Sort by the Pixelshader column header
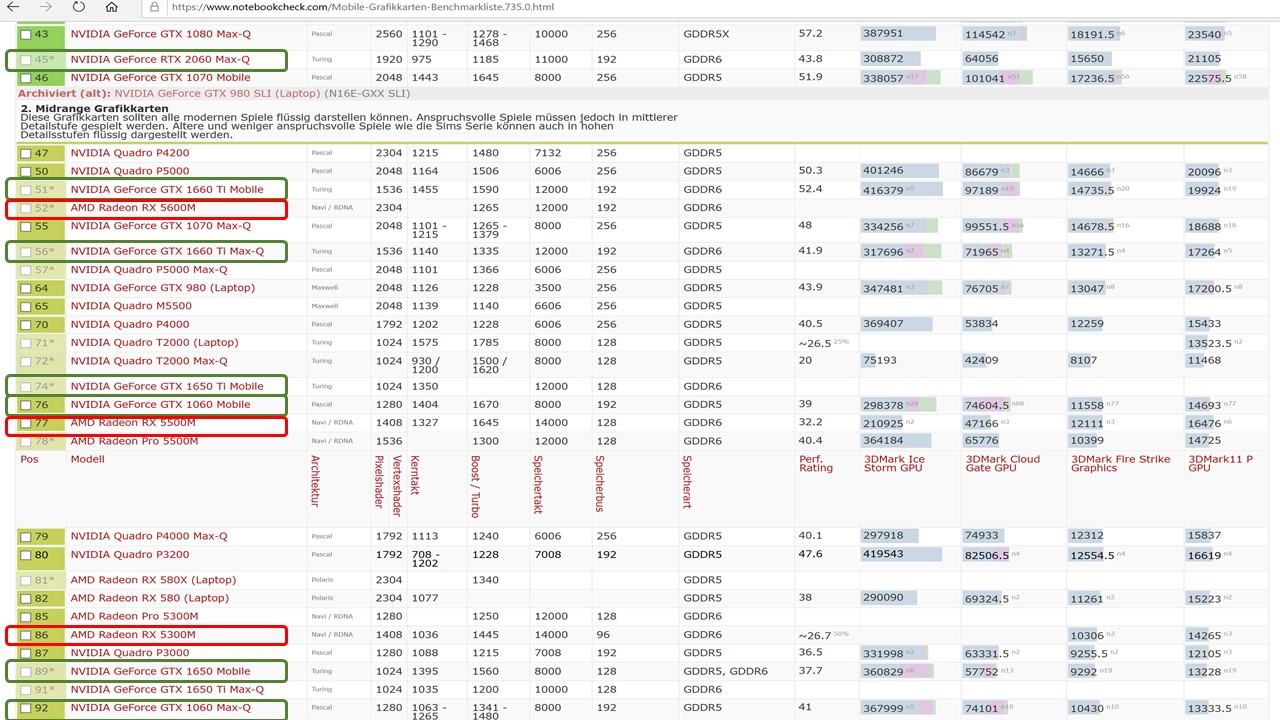 (x=379, y=481)
